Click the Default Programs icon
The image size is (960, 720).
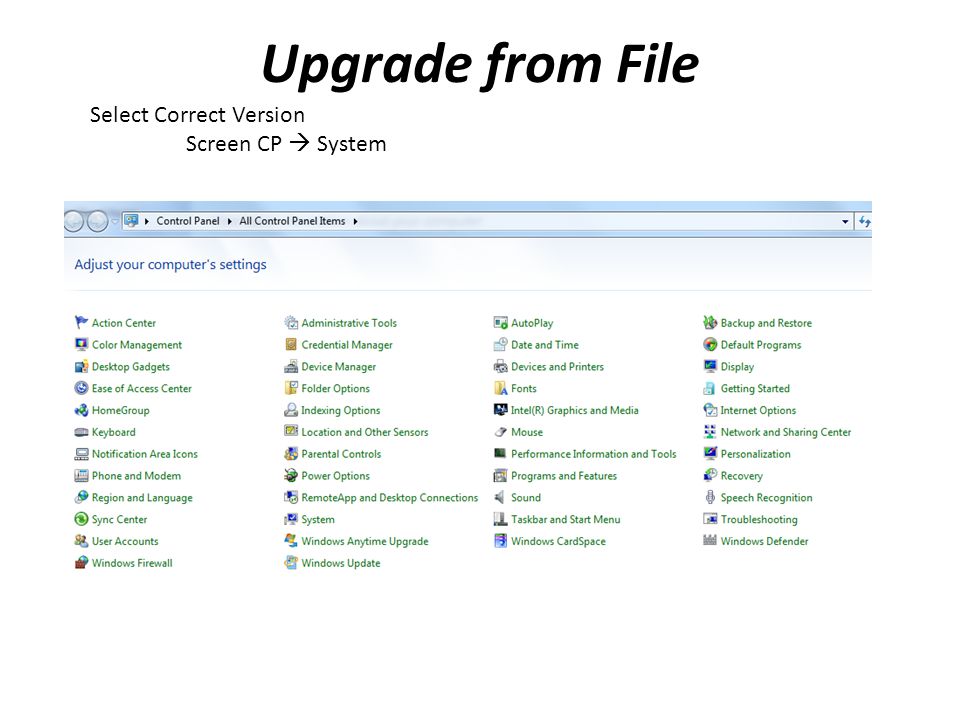point(710,344)
